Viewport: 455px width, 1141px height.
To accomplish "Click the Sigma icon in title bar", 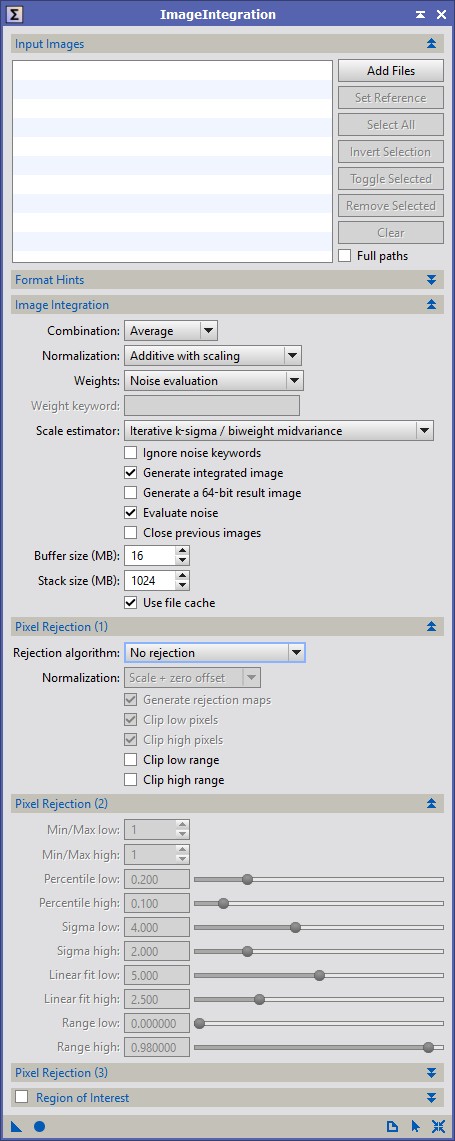I will click(x=16, y=14).
